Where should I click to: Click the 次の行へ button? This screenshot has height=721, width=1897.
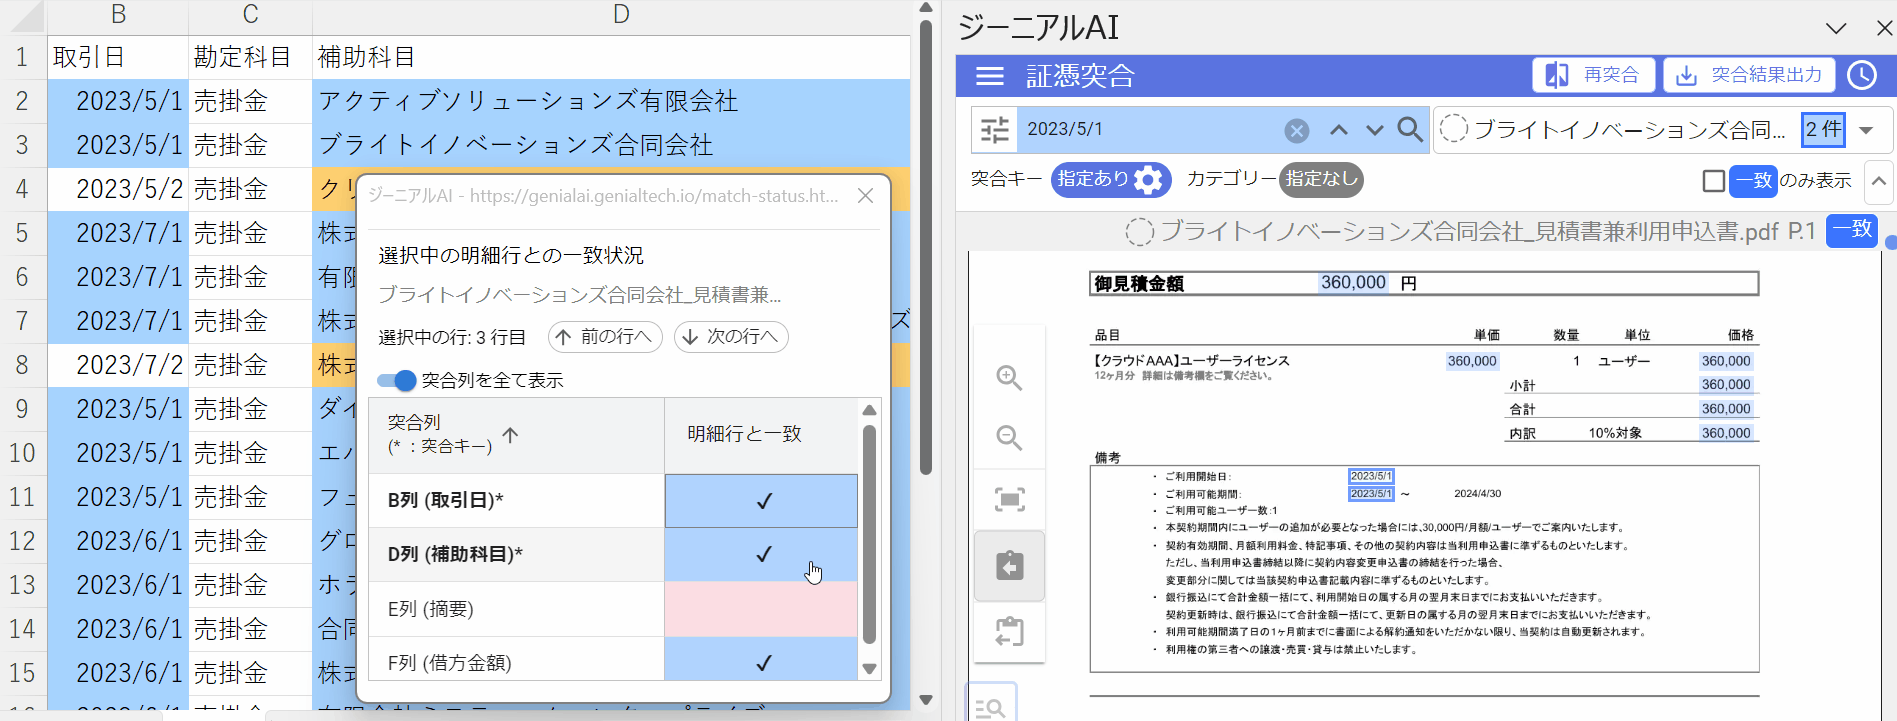[x=731, y=337]
